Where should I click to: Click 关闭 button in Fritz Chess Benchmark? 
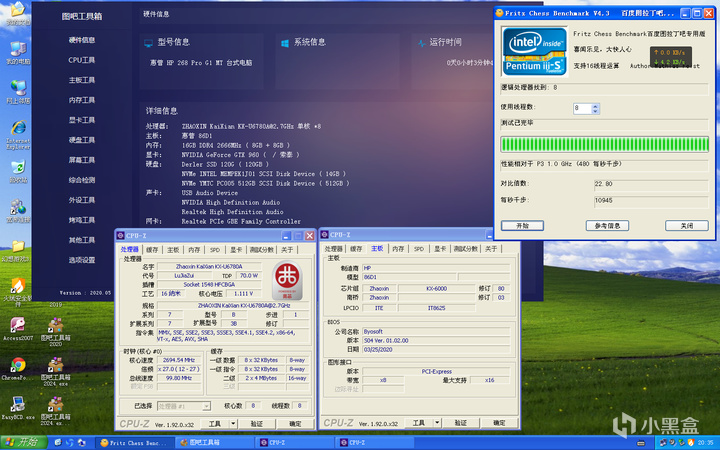coord(687,225)
